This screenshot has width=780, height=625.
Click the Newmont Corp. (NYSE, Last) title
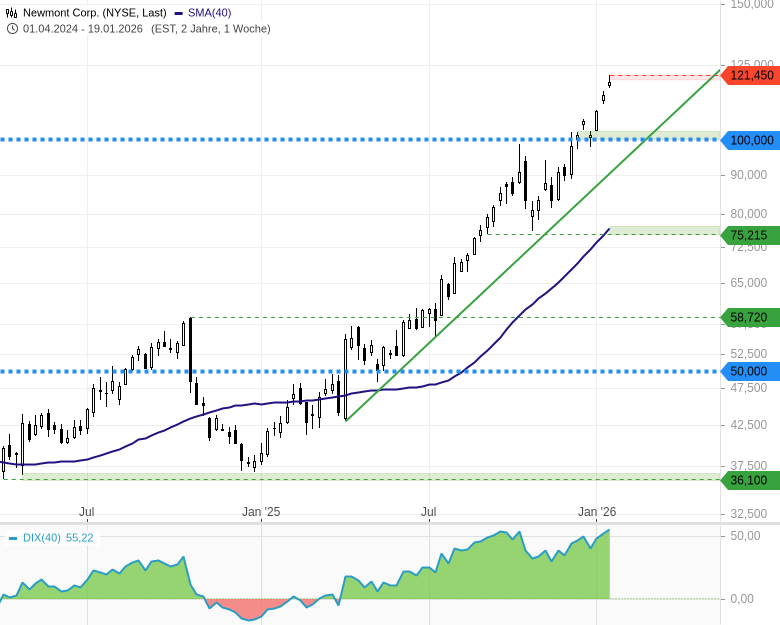tap(95, 12)
